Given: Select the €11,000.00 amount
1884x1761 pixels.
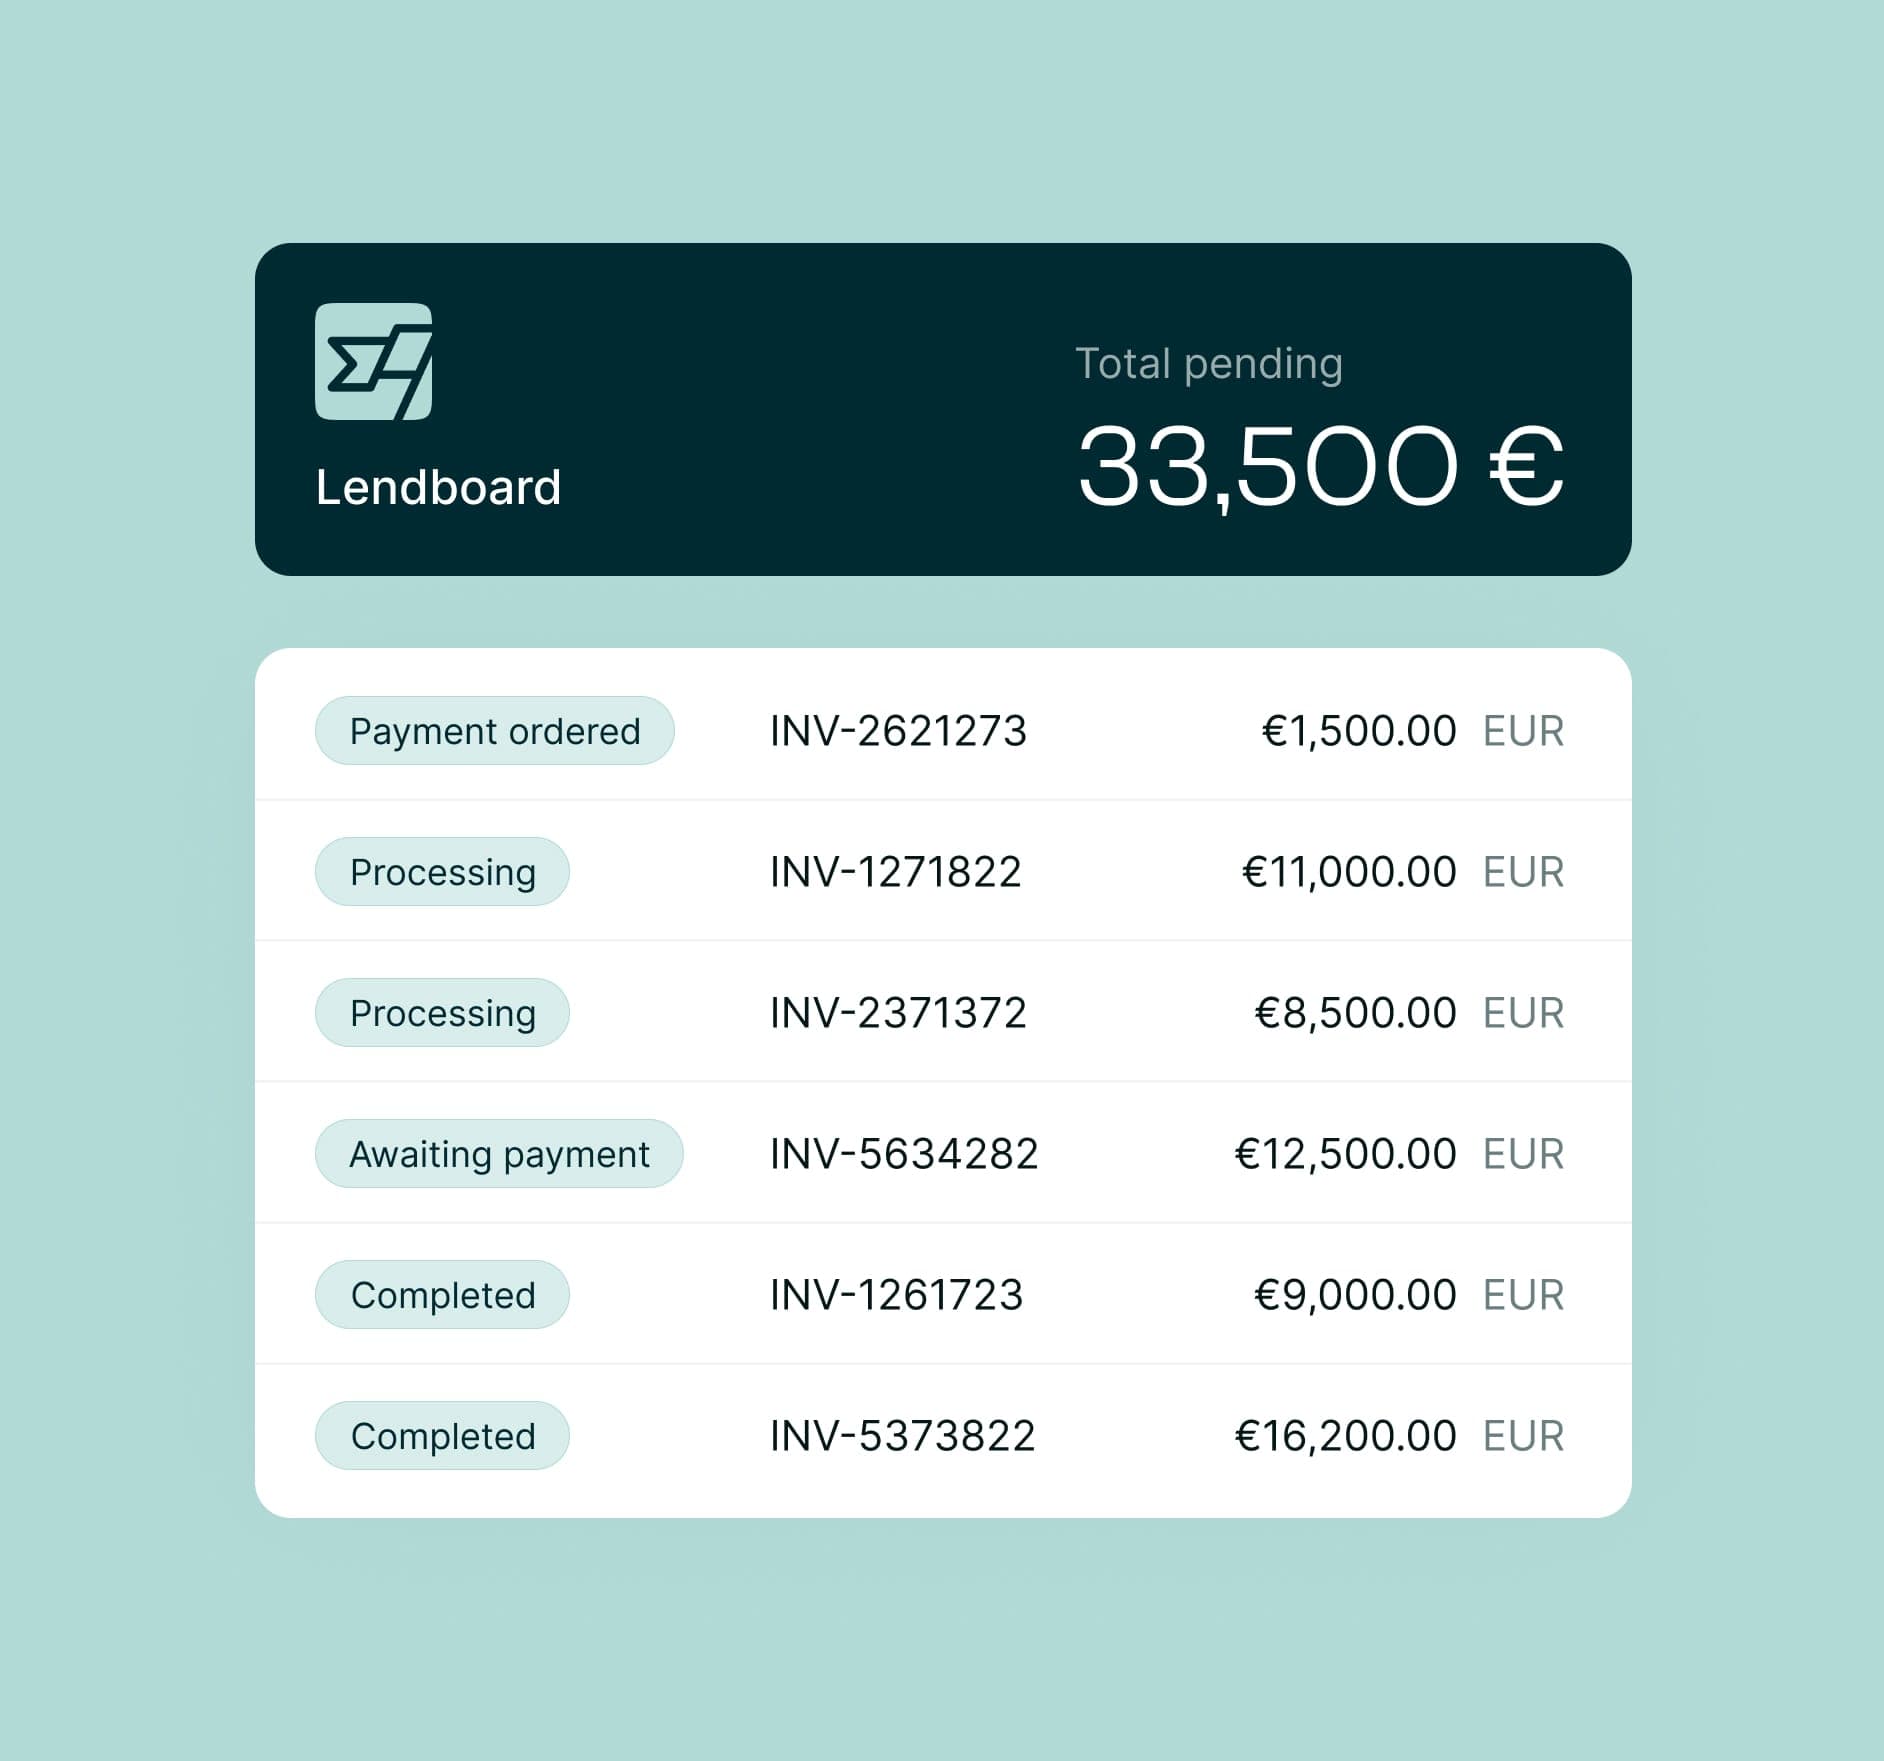Looking at the screenshot, I should pos(1348,872).
